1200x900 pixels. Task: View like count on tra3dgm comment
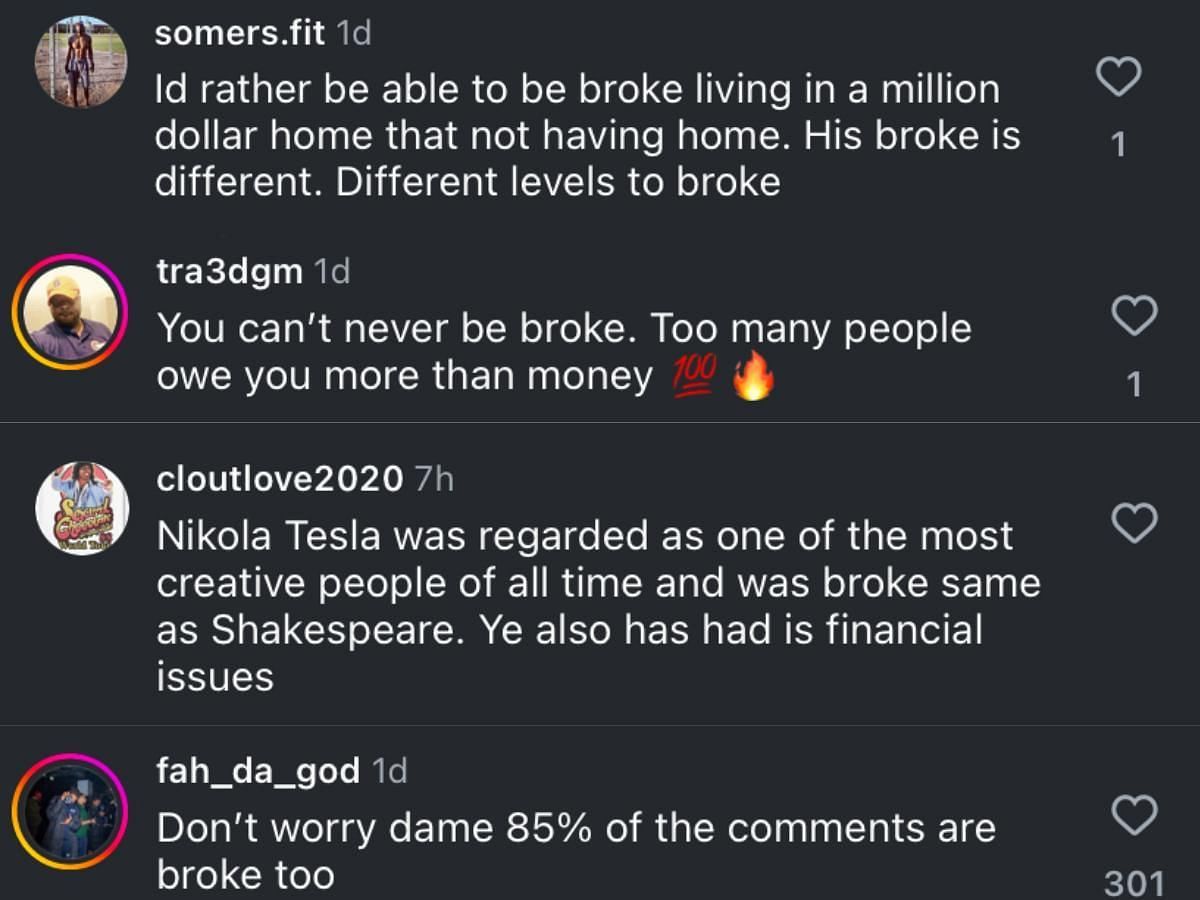(1135, 385)
